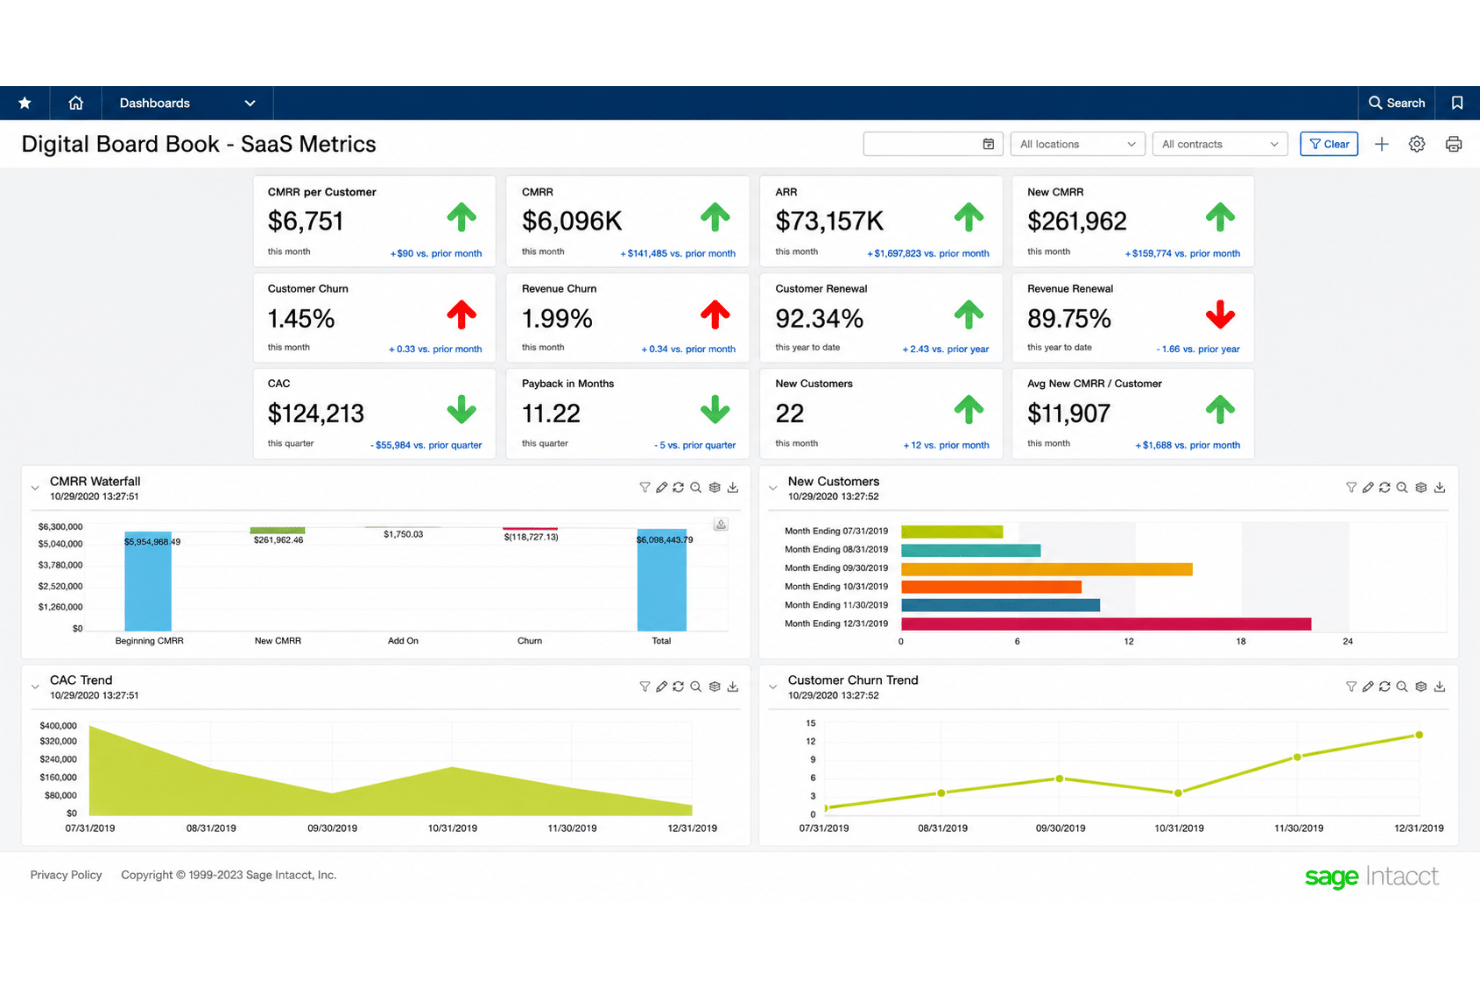Download the CAC Trend component
1480x987 pixels.
733,686
